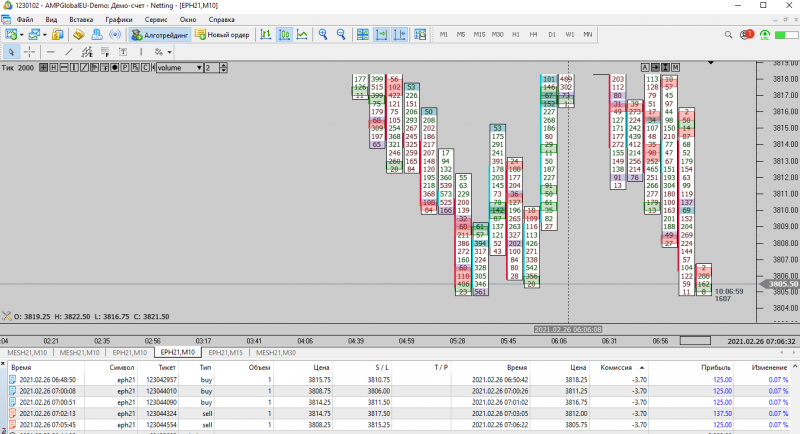Open the Data Window gold icon
This screenshot has height=434, width=800.
[78, 35]
